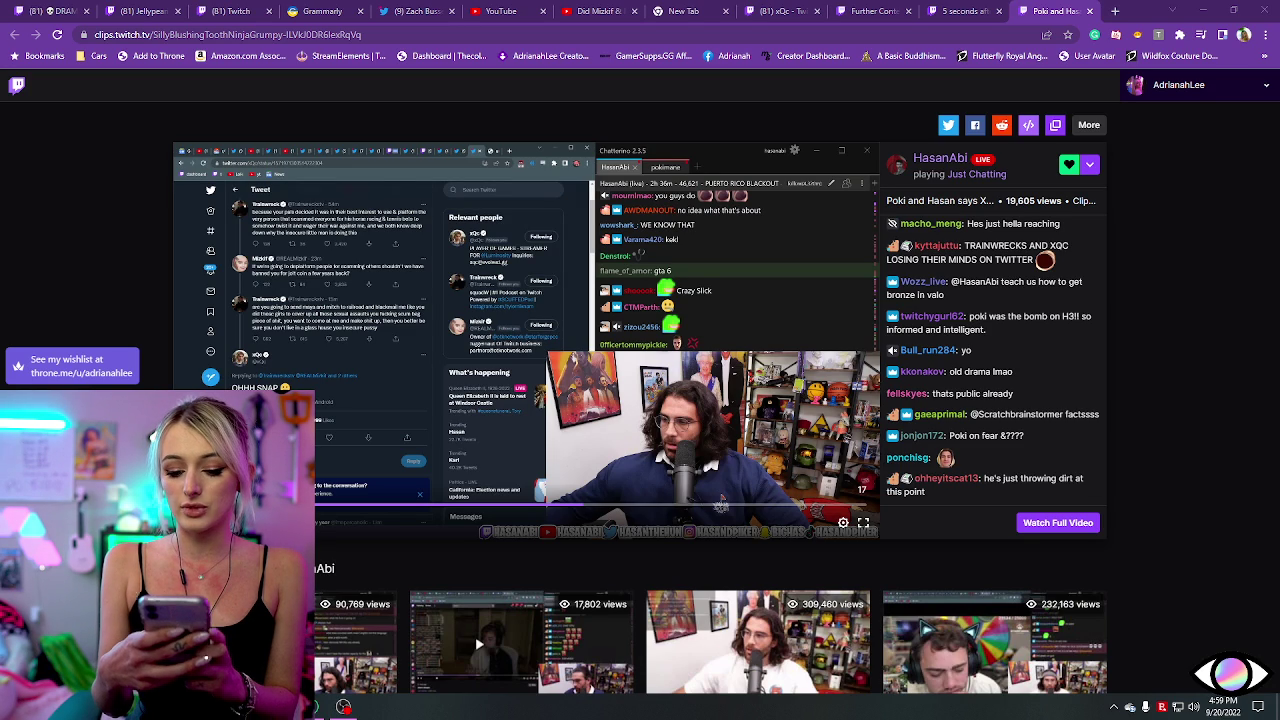Toggle the browser side panel
The height and width of the screenshot is (720, 1280).
[1222, 34]
